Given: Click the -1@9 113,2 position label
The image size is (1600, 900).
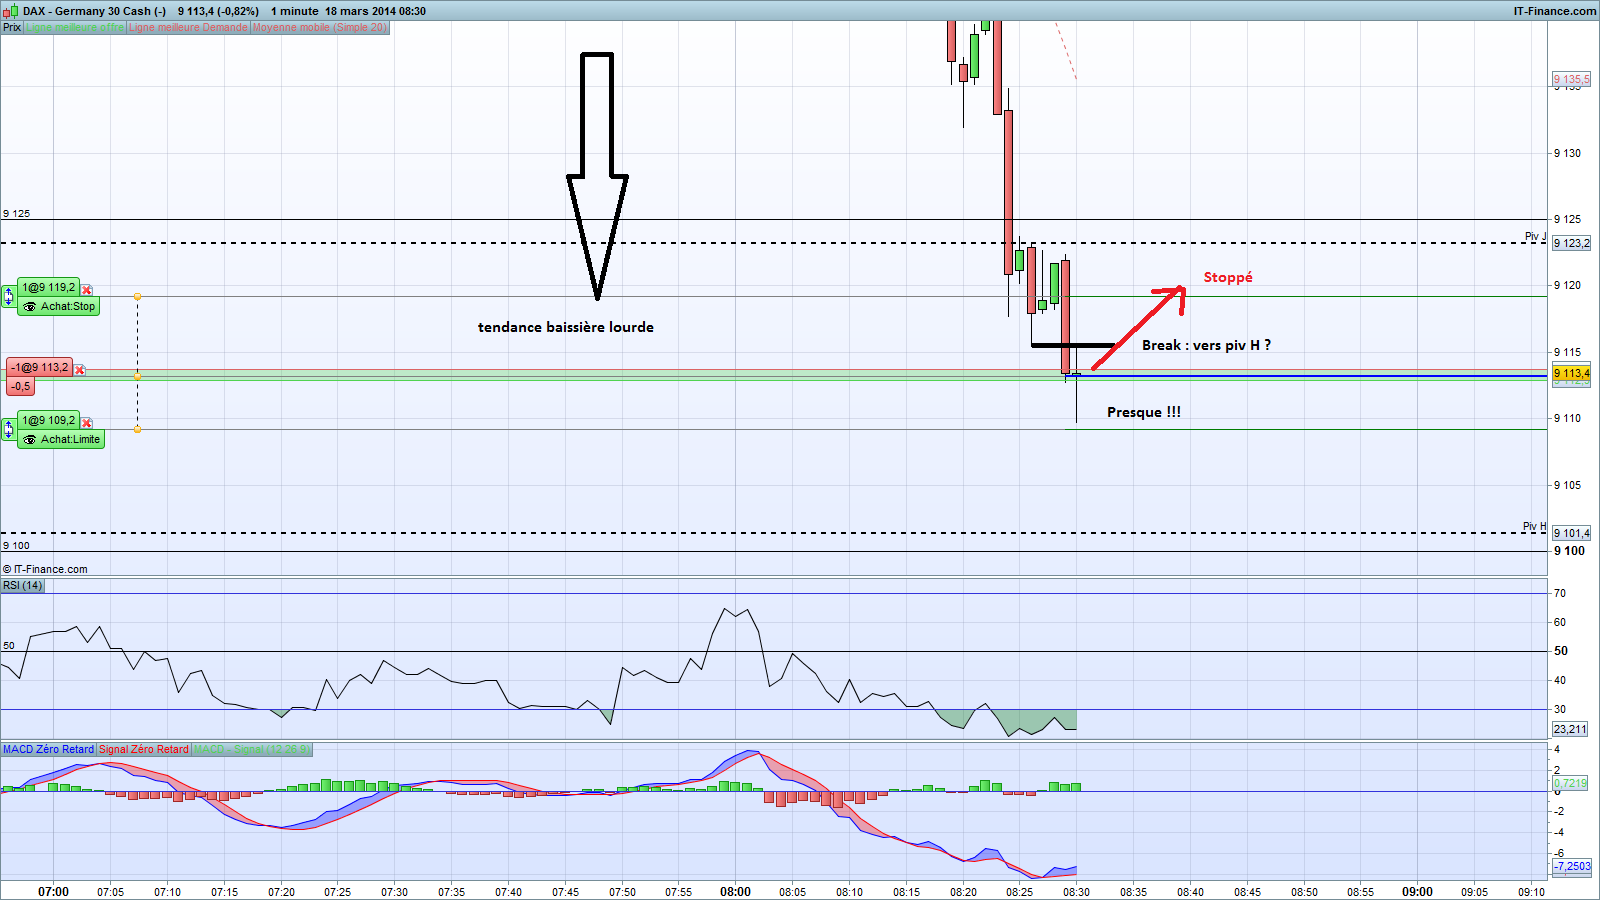Looking at the screenshot, I should click(40, 368).
